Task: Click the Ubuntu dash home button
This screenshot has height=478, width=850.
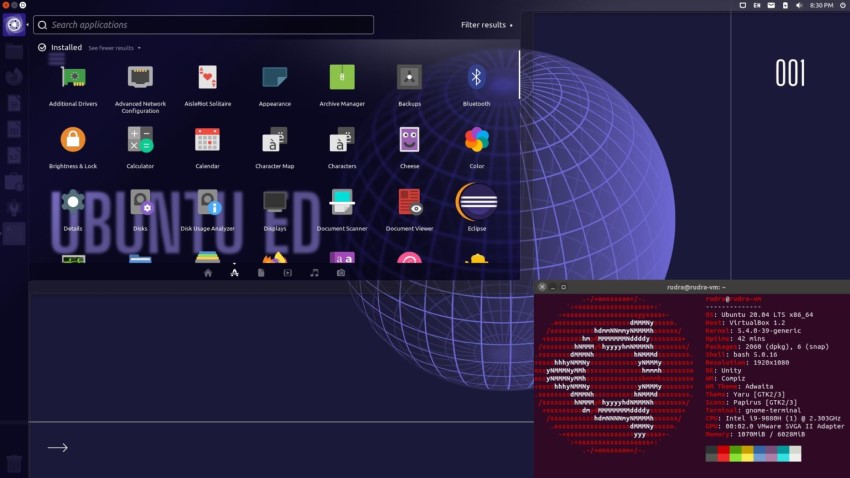Action: pos(14,24)
